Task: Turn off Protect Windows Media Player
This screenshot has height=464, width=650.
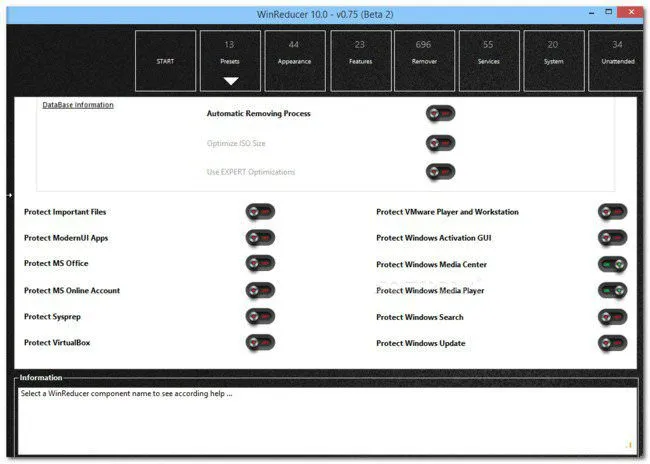Action: click(612, 291)
